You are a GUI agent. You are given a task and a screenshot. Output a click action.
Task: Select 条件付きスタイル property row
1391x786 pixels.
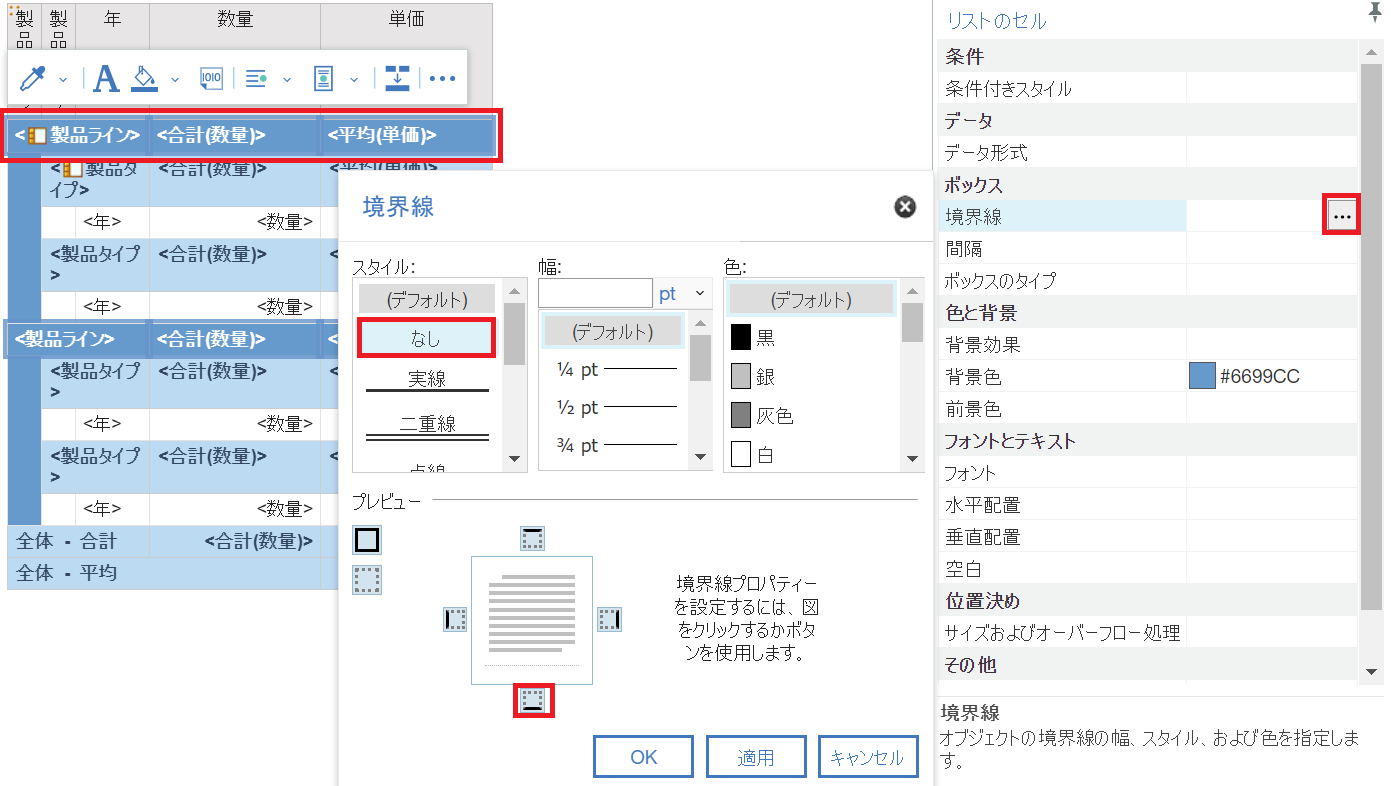pos(1148,89)
